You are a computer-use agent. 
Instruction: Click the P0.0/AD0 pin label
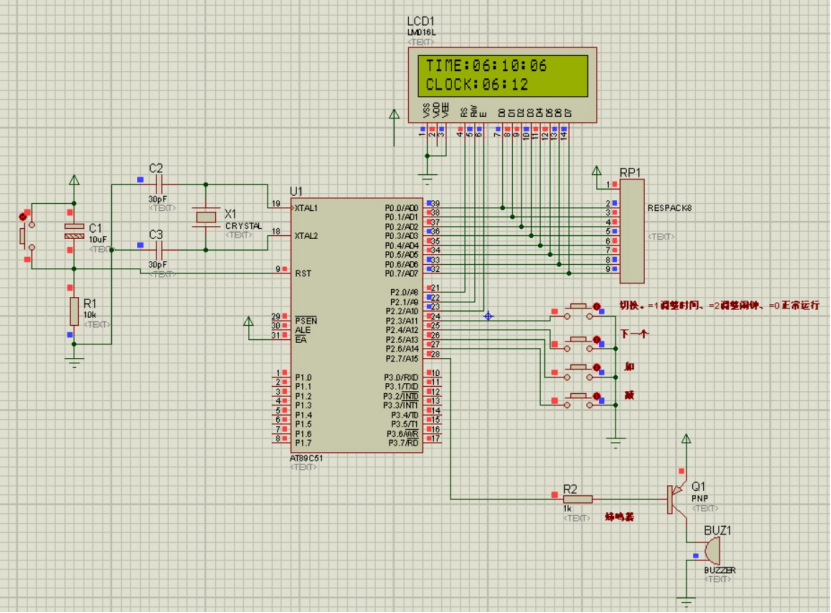[x=401, y=208]
